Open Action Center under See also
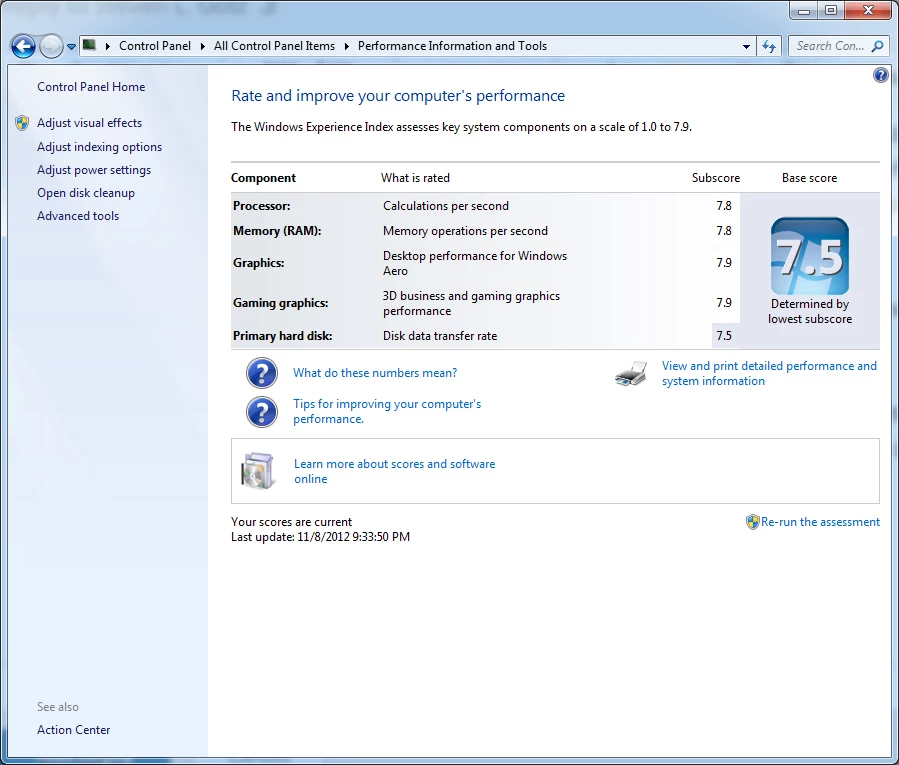This screenshot has height=765, width=899. [73, 729]
